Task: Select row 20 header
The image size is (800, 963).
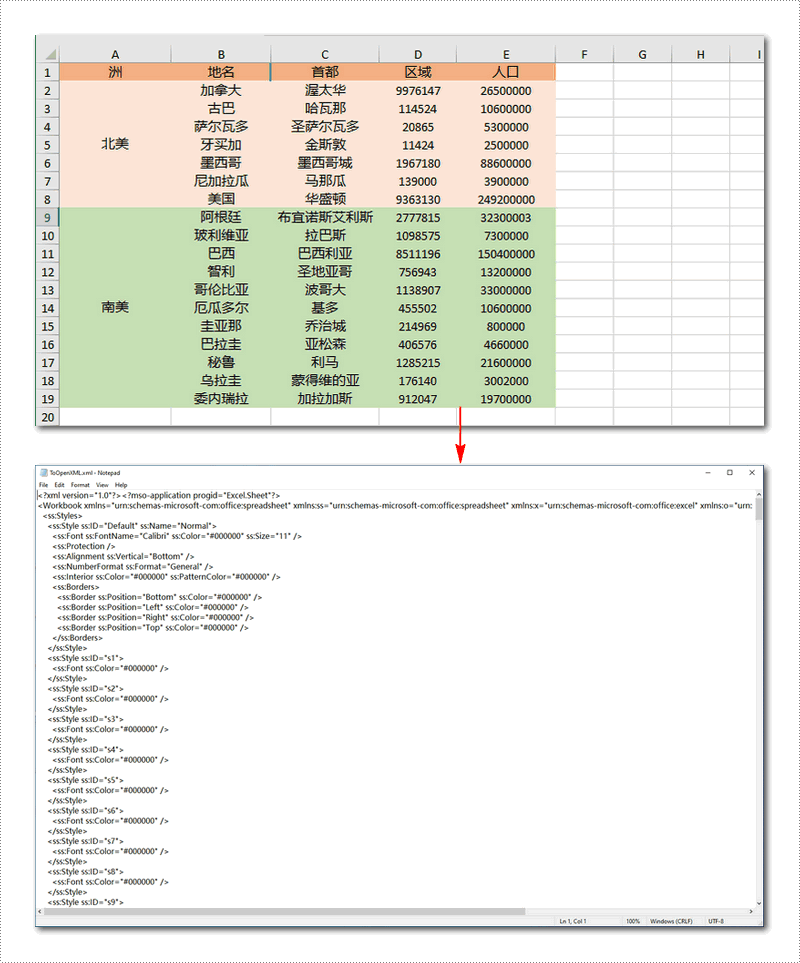Action: coord(48,417)
